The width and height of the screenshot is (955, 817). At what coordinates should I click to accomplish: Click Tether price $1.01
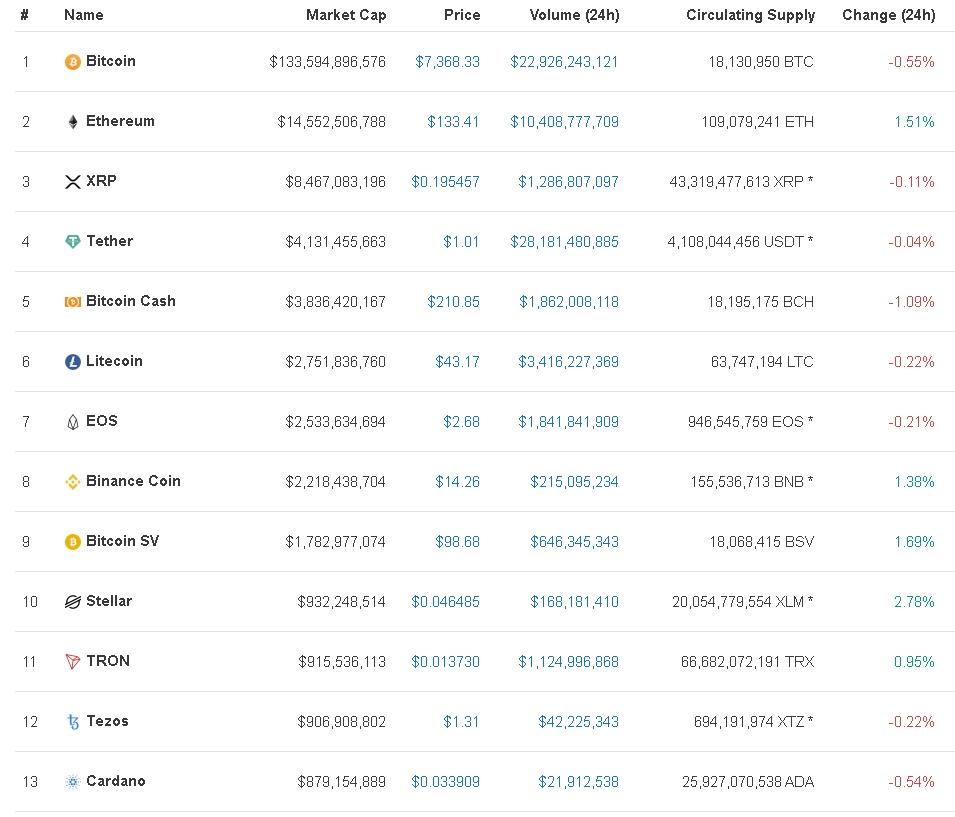tap(461, 242)
